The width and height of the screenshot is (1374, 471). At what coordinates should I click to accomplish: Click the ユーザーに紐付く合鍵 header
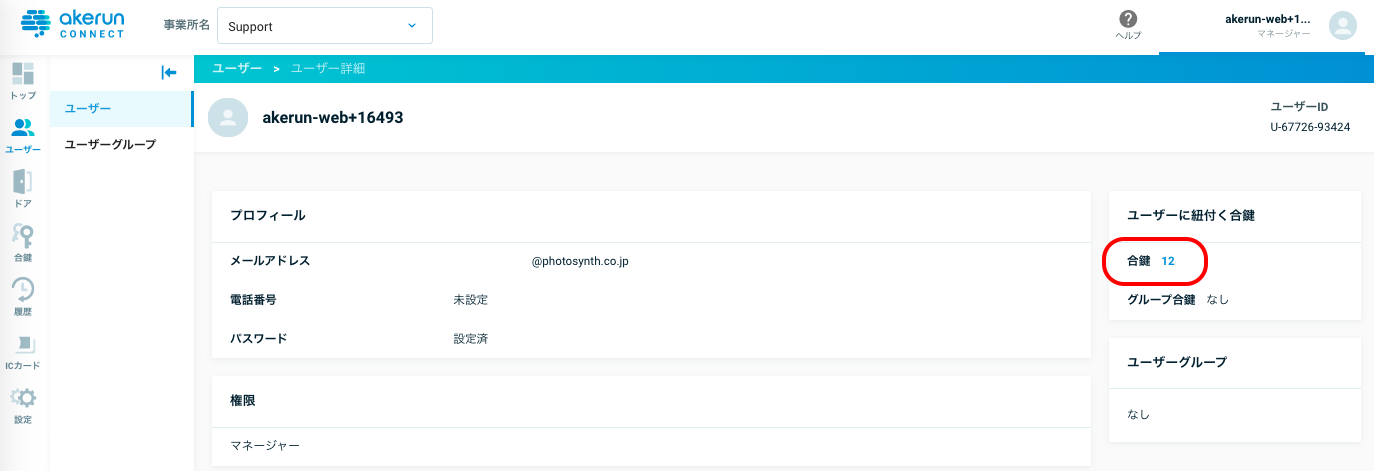pyautogui.click(x=1192, y=215)
